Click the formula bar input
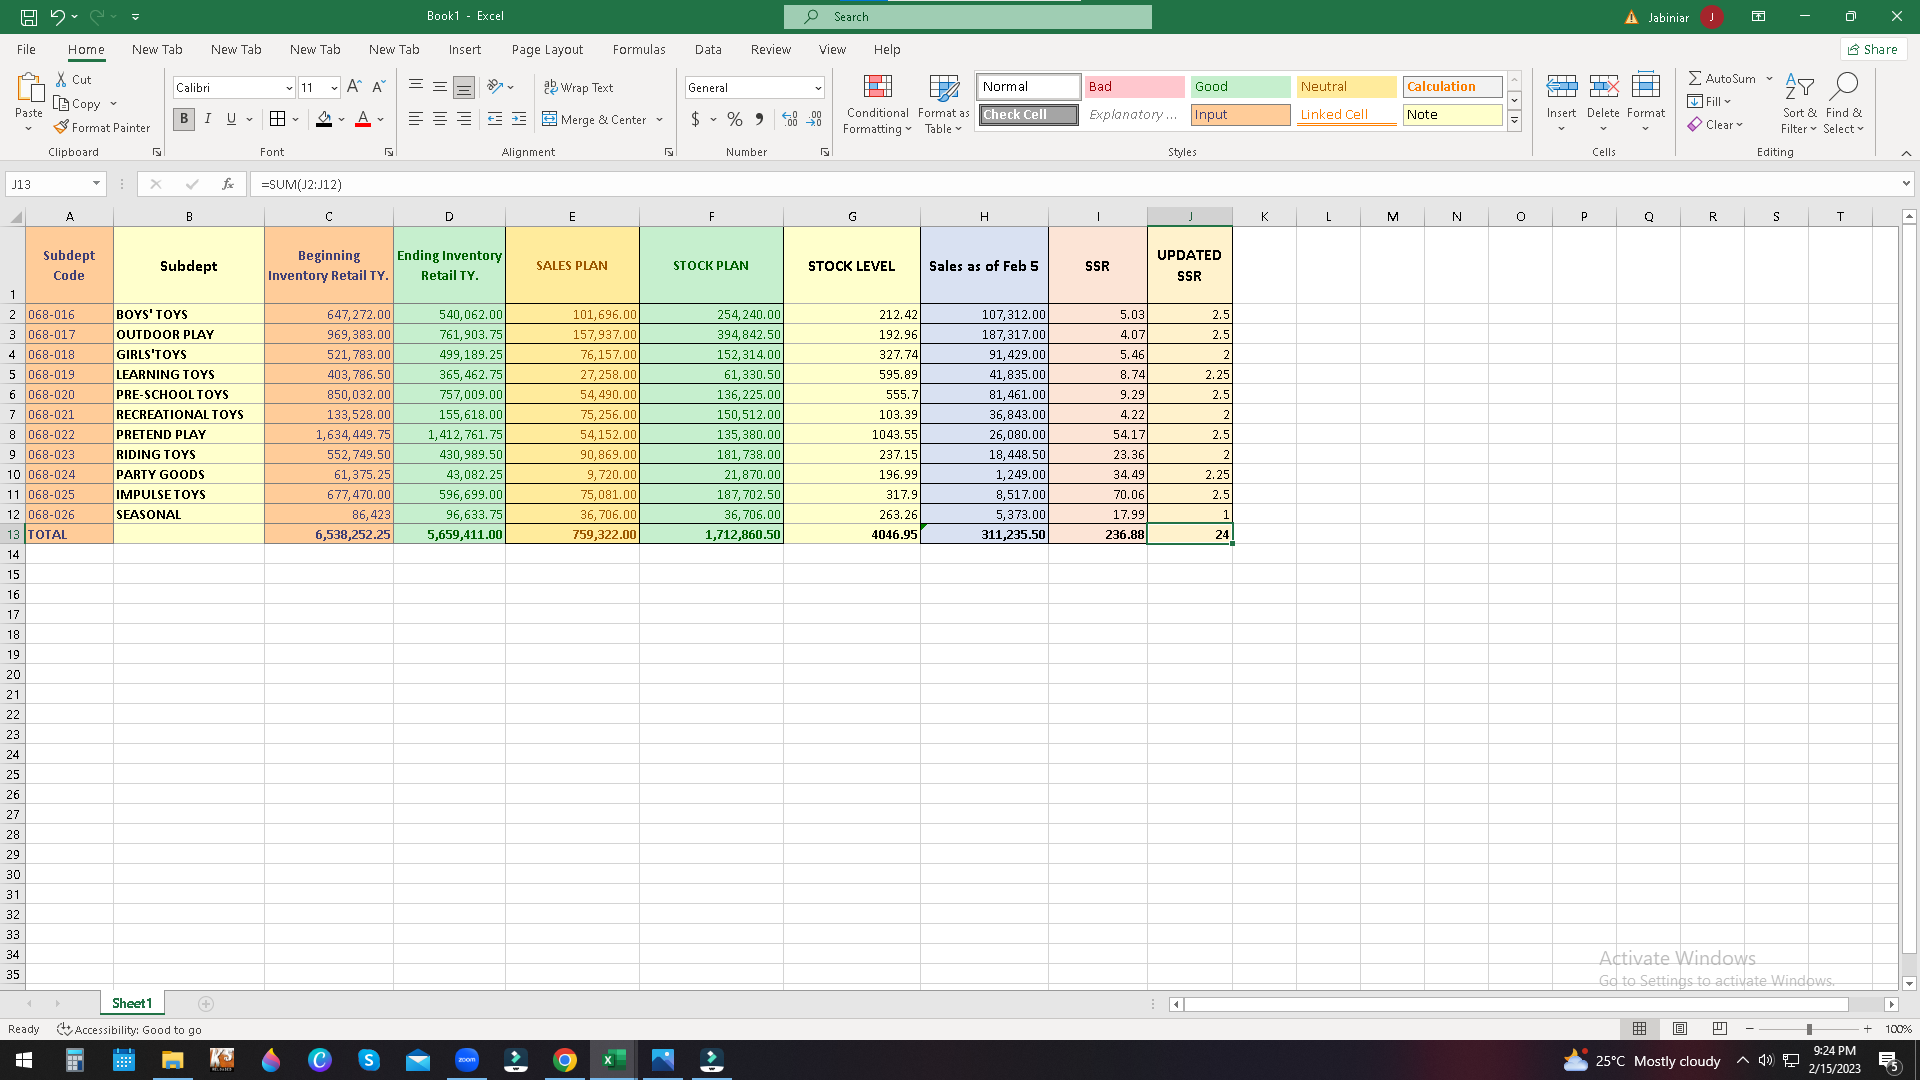Image resolution: width=1920 pixels, height=1080 pixels. click(x=1075, y=184)
